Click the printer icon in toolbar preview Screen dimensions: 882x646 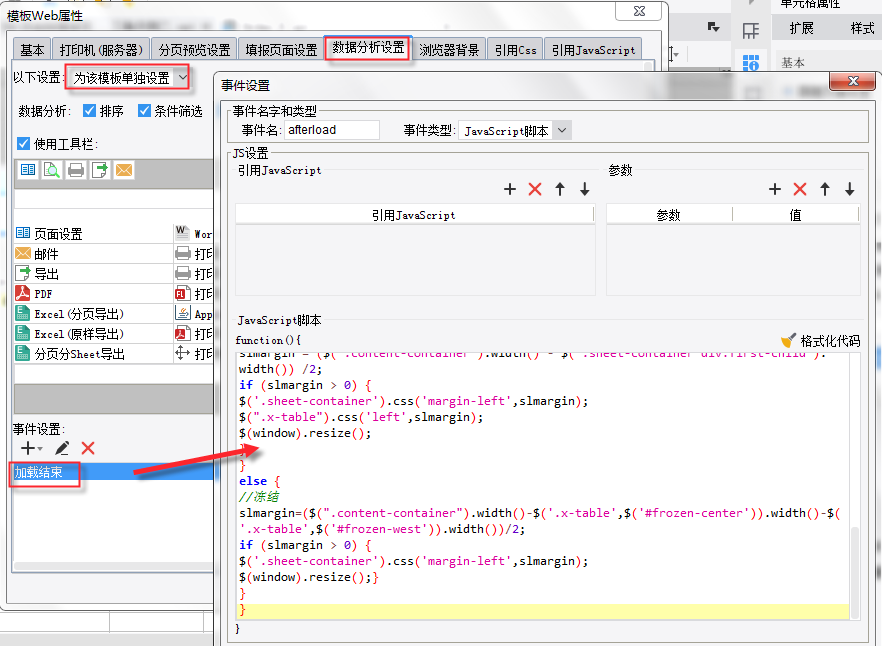tap(76, 169)
